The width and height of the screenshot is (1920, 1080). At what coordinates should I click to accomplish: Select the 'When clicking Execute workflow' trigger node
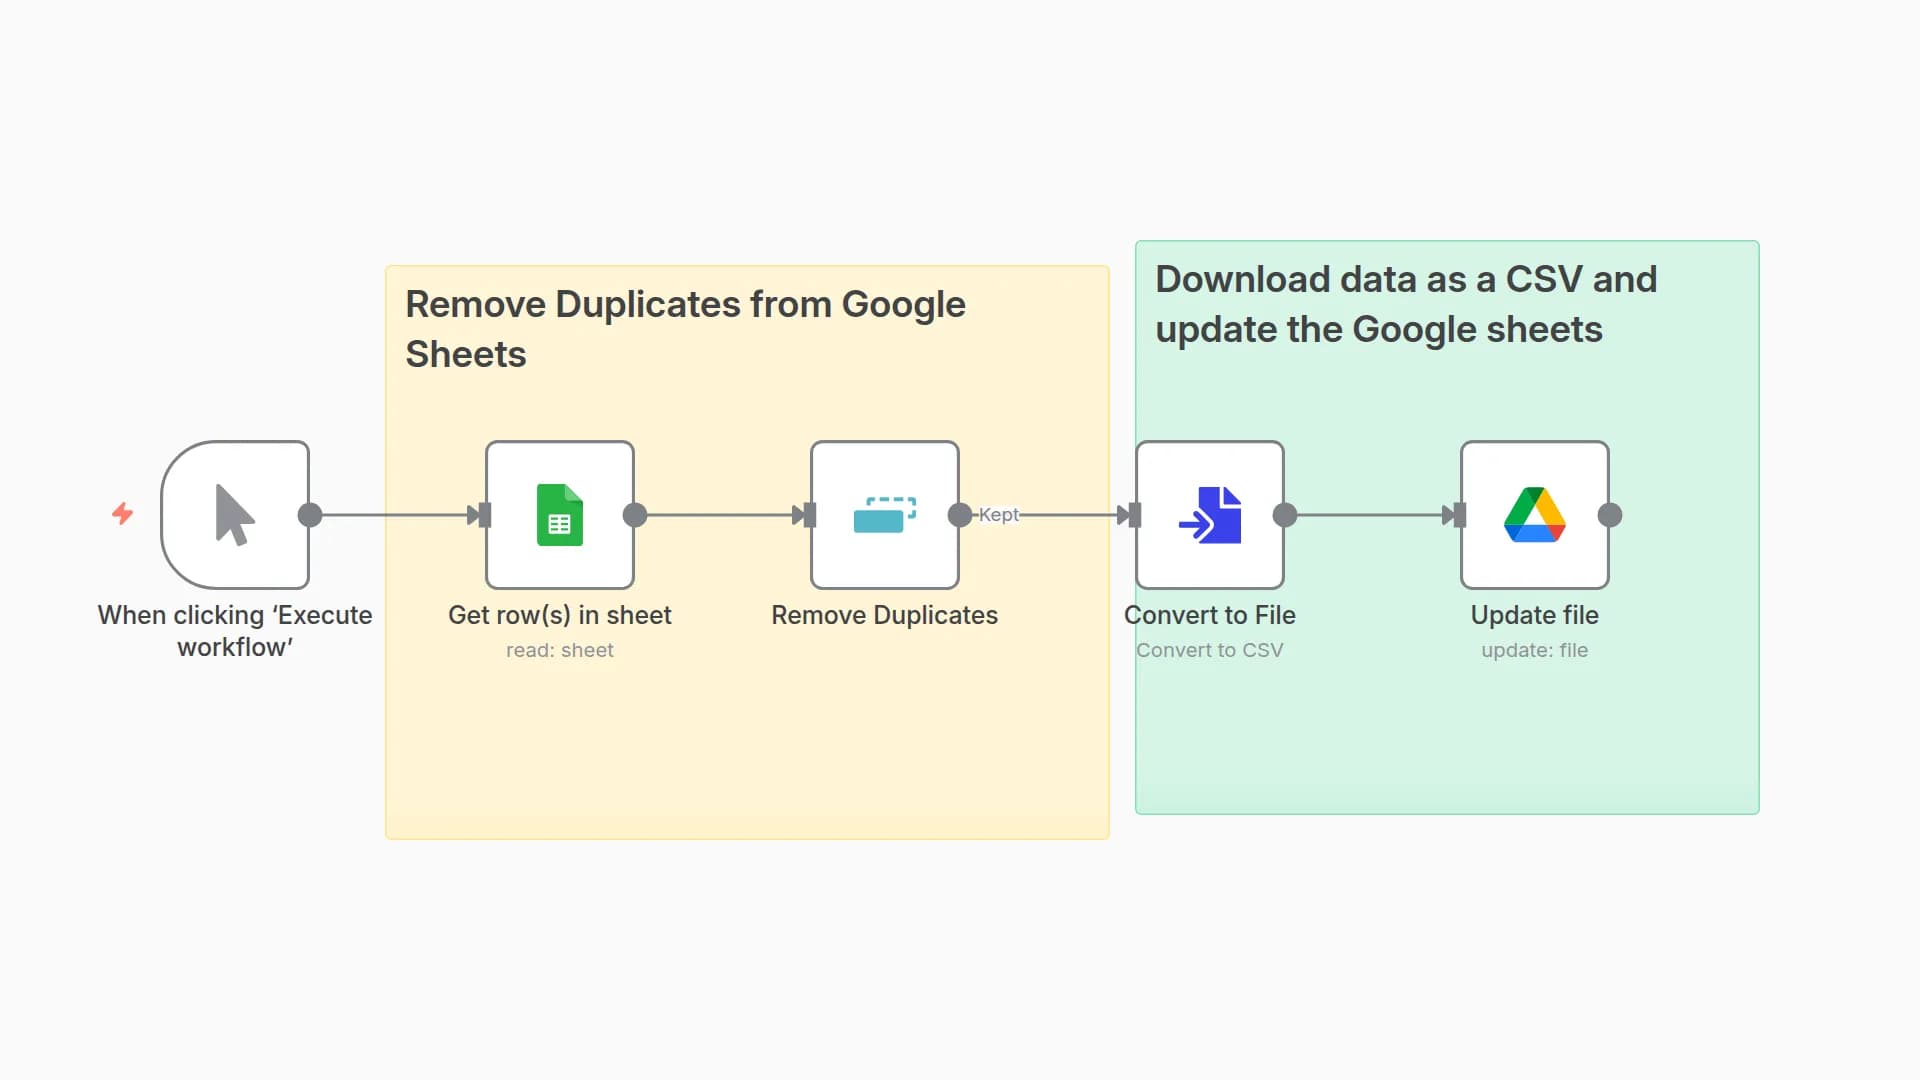(x=235, y=515)
